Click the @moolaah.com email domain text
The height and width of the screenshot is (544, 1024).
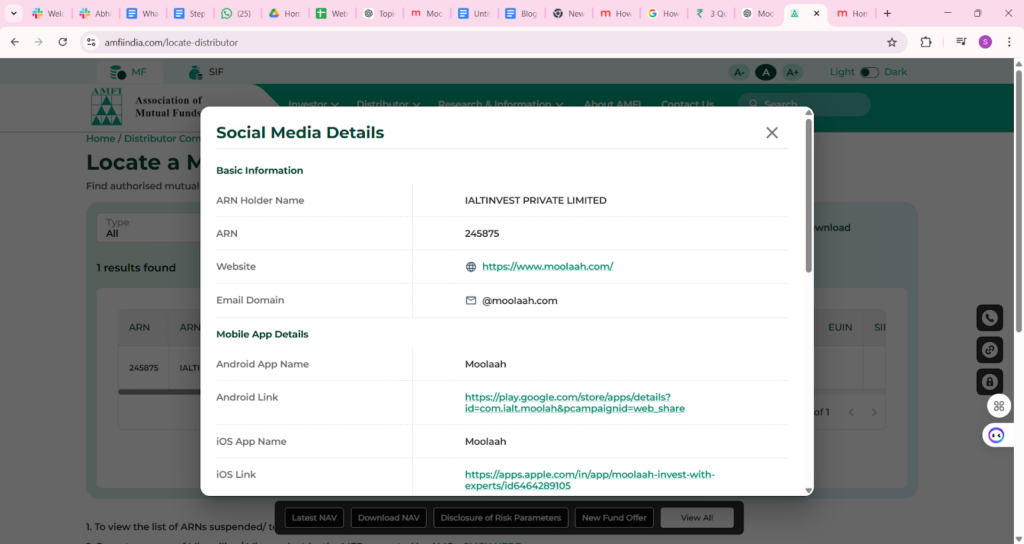tap(520, 300)
